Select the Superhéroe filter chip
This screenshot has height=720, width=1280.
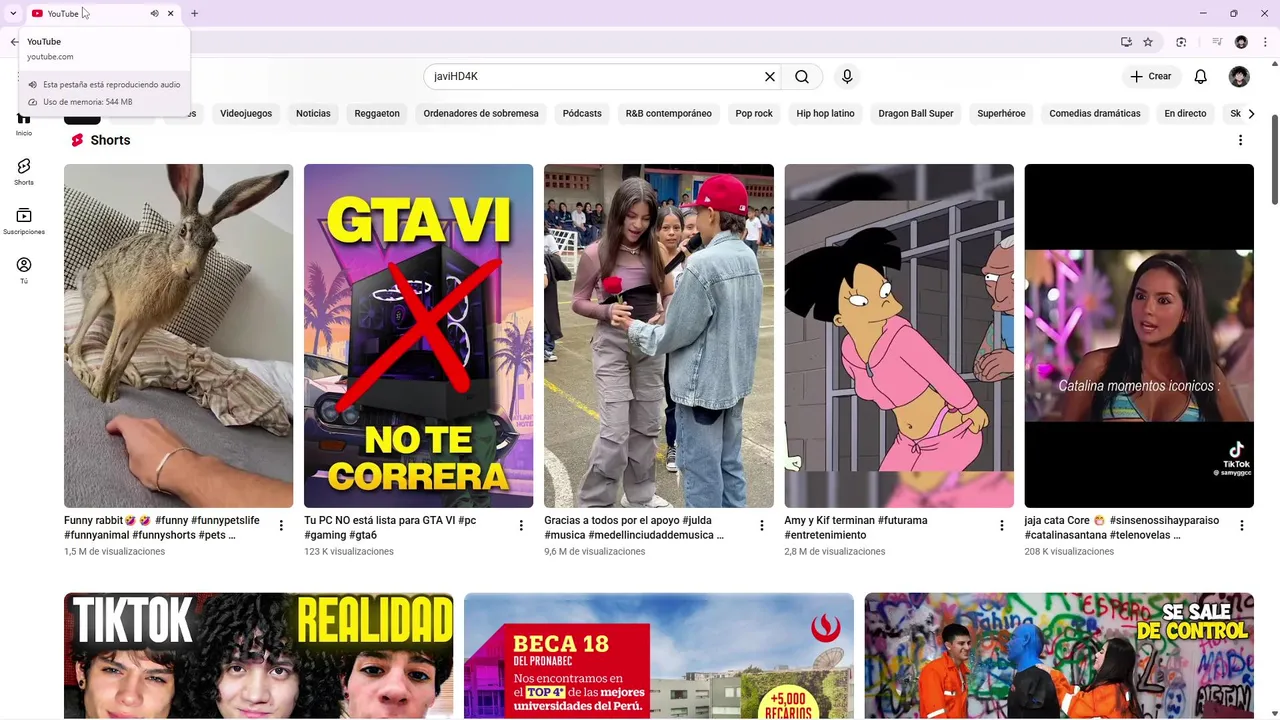(x=1001, y=113)
